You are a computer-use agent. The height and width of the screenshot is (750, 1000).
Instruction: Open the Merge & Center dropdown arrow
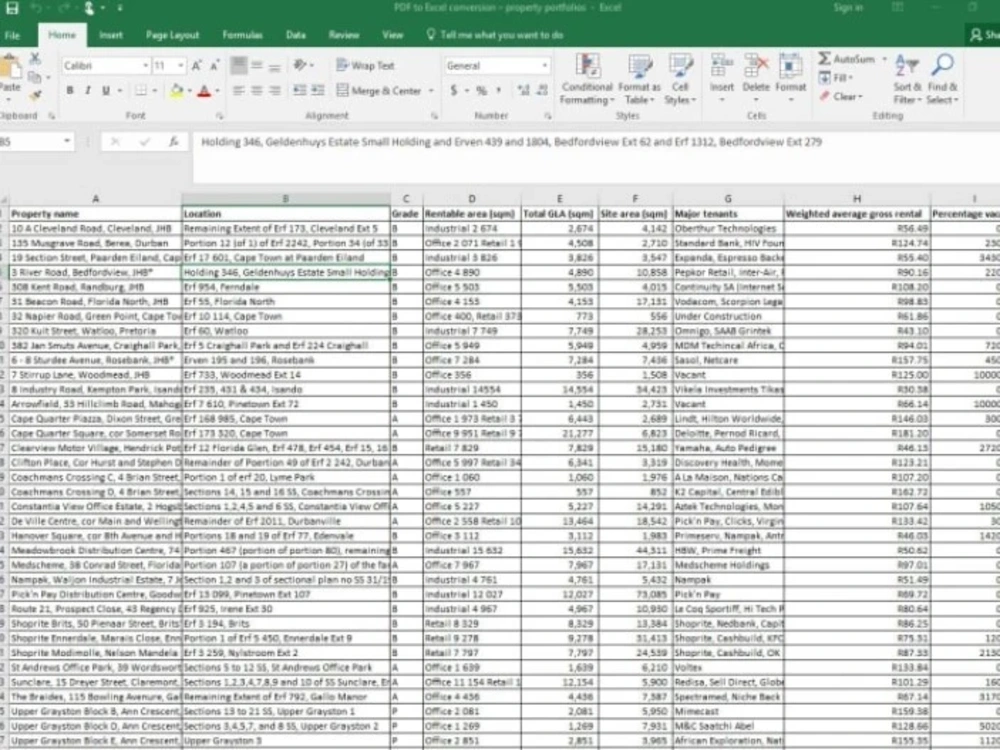coord(431,91)
